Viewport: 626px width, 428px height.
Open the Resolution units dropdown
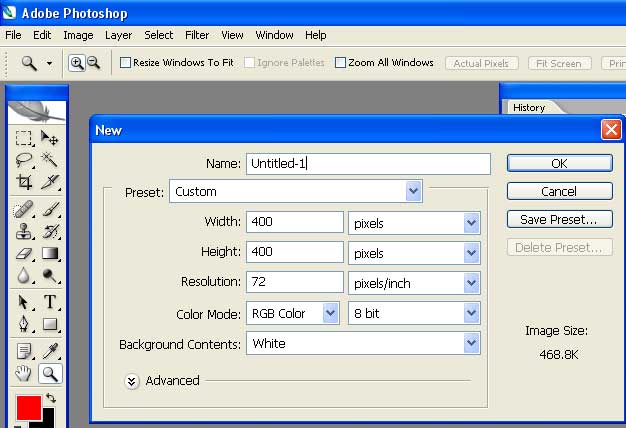pos(414,283)
